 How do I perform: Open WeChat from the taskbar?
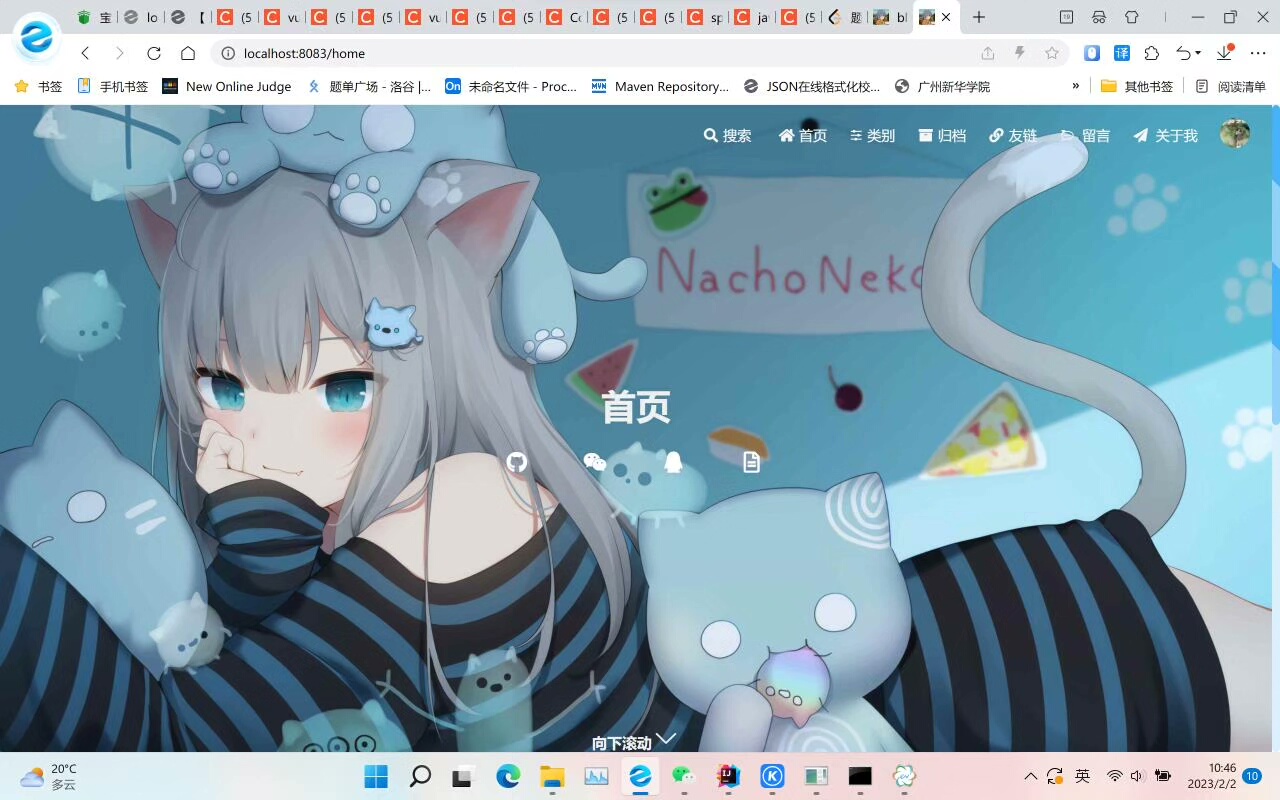(x=684, y=776)
